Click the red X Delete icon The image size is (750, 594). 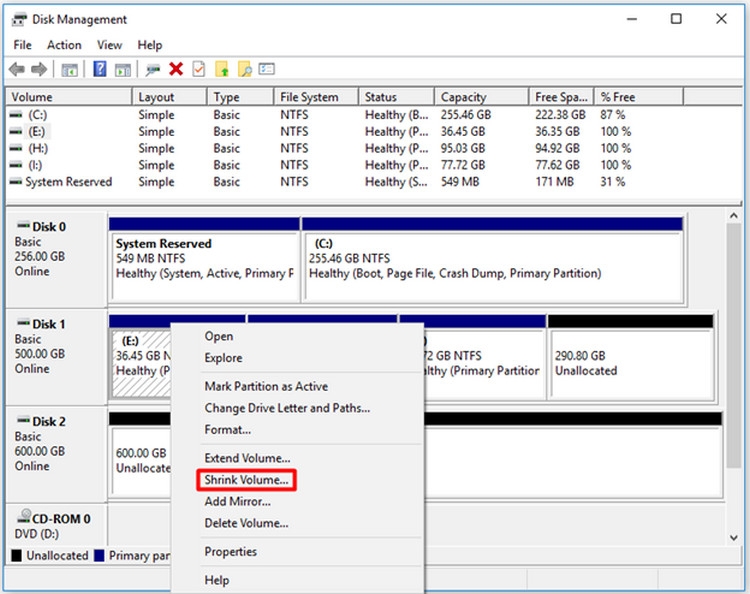pos(176,69)
